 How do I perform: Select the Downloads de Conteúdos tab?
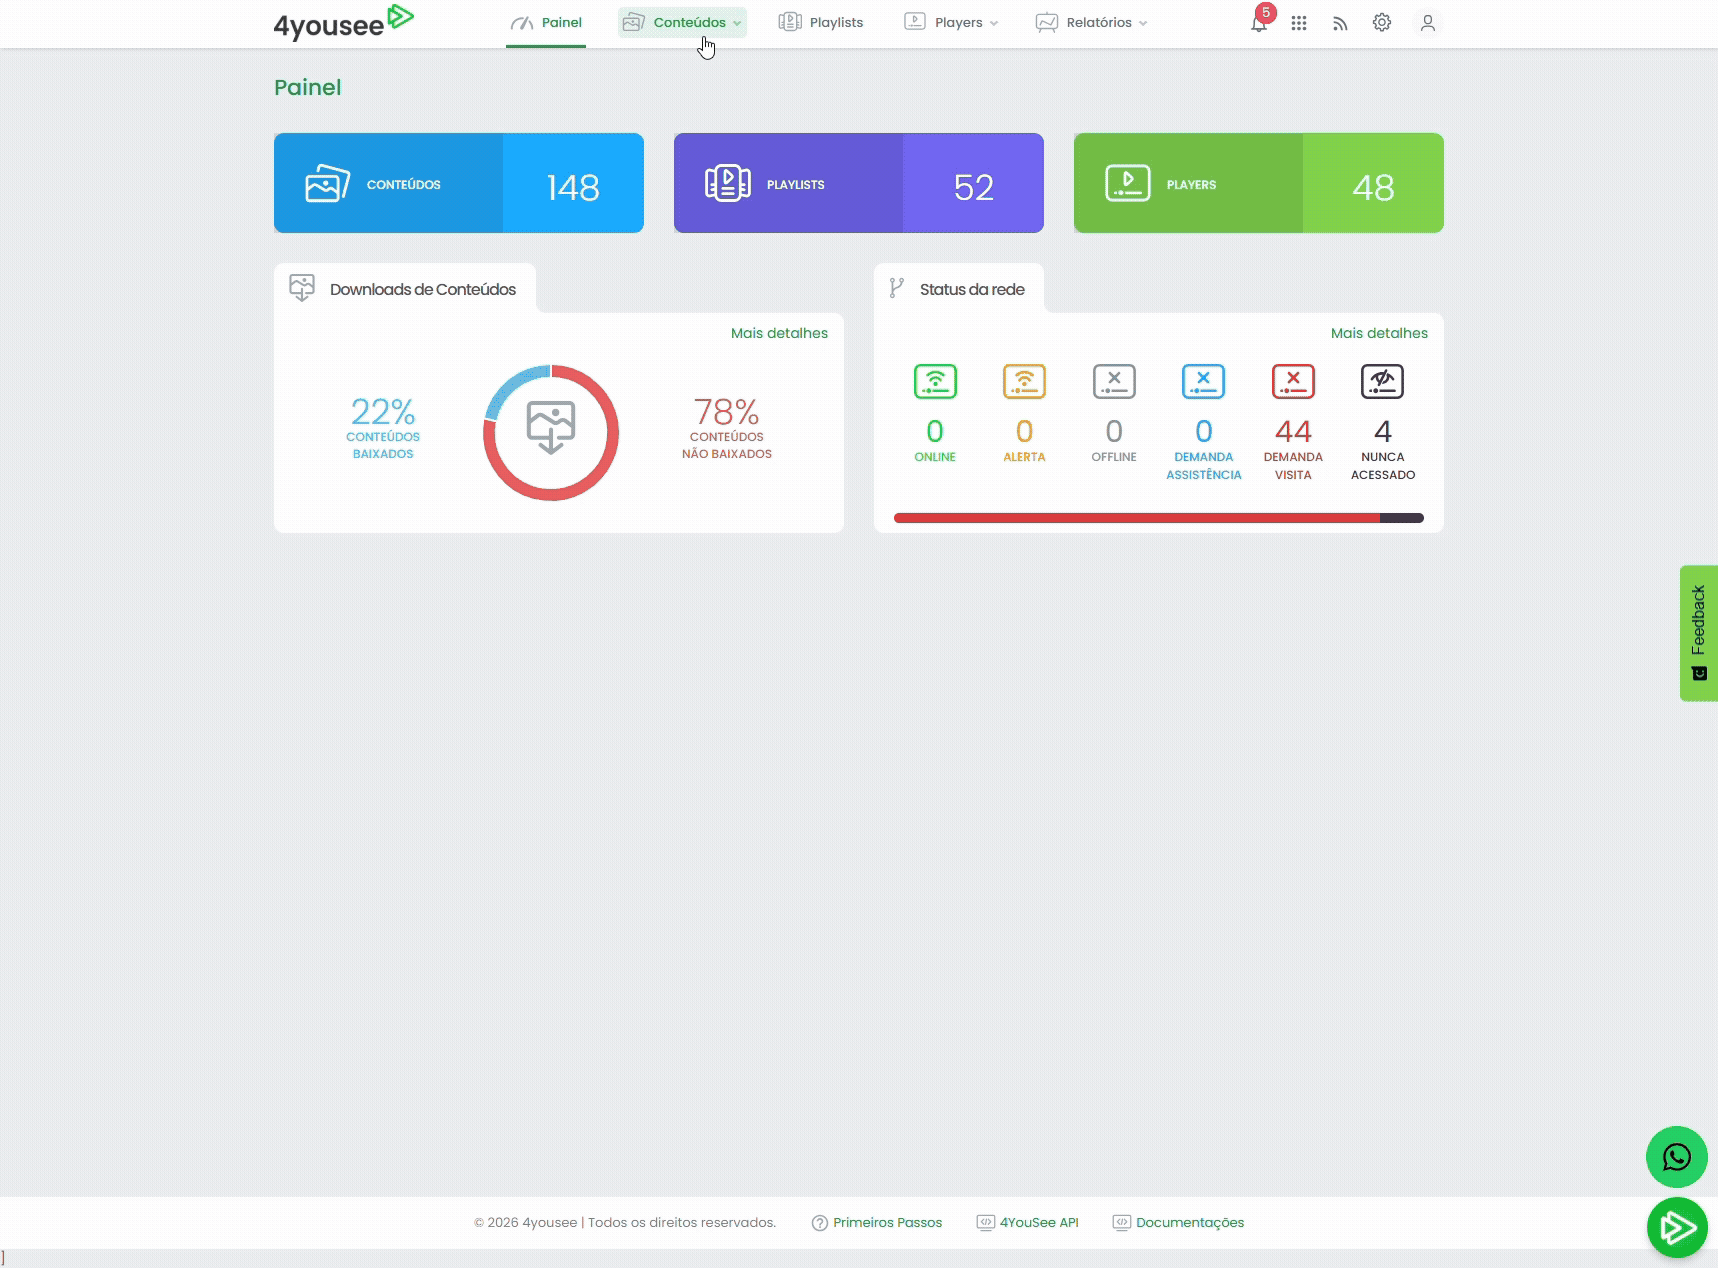405,289
